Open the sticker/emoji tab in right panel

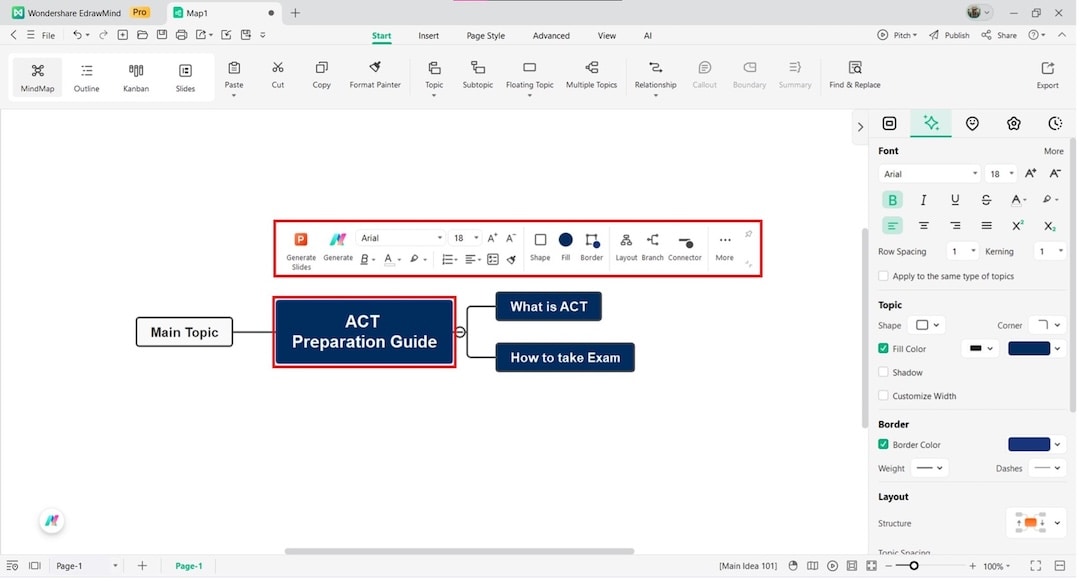click(972, 123)
